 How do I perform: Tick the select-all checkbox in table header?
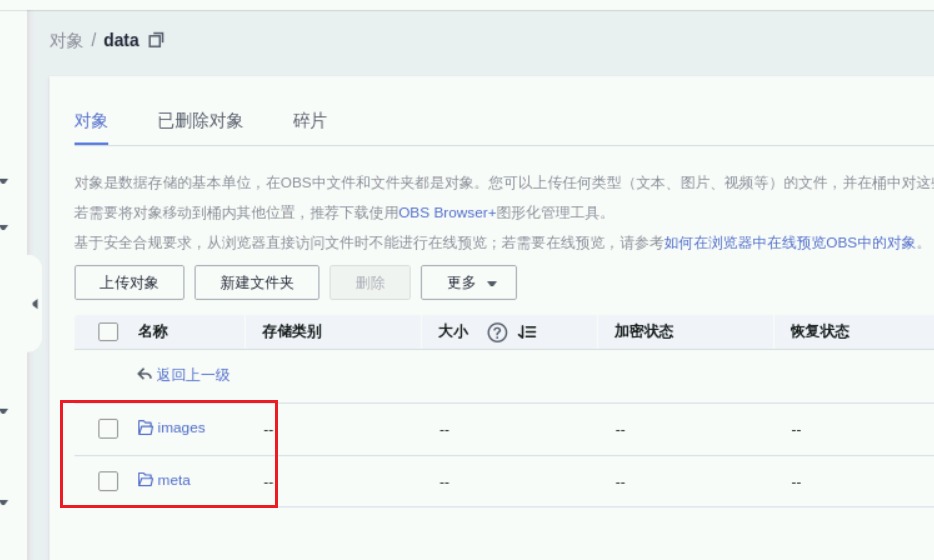coord(108,332)
